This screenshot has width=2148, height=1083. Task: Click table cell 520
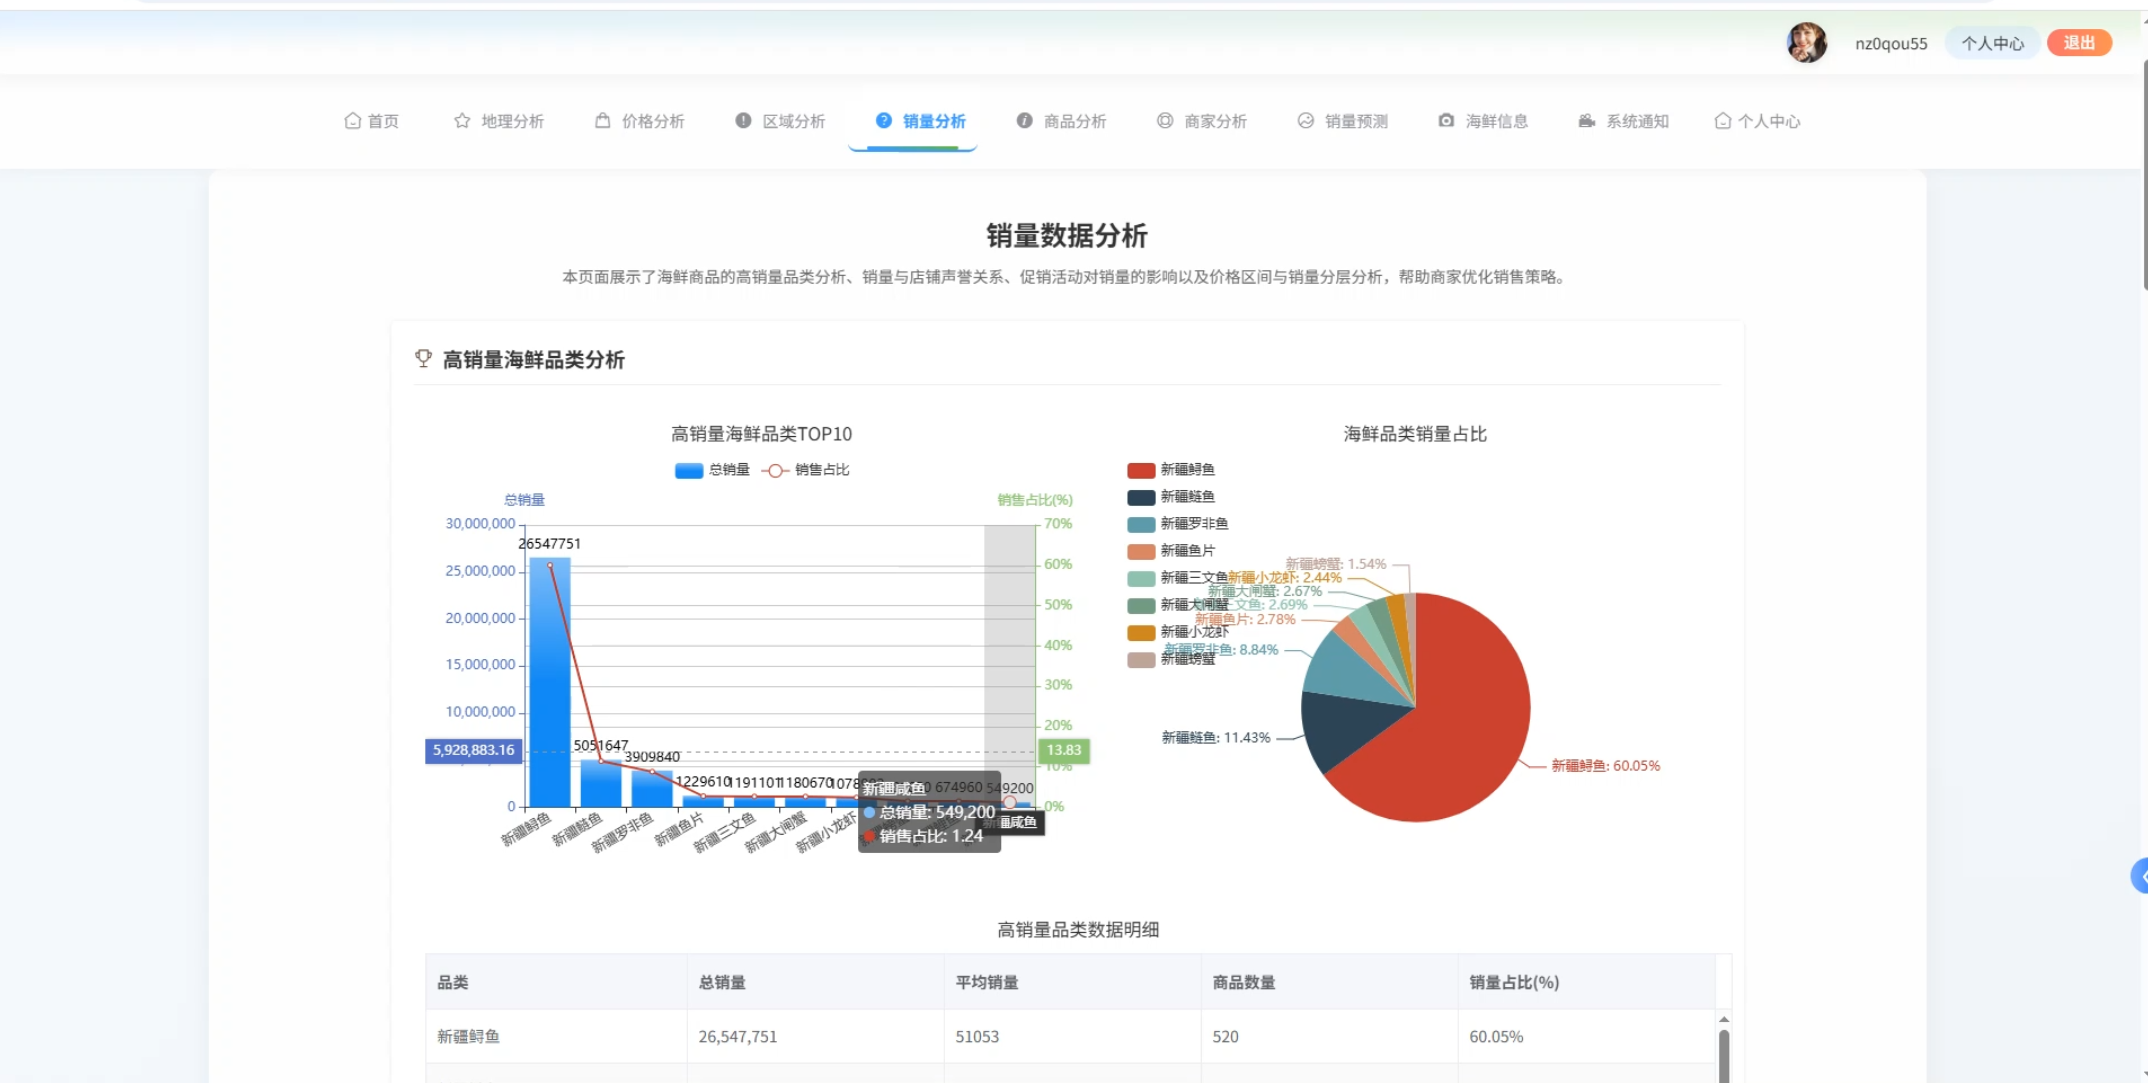[1329, 1036]
